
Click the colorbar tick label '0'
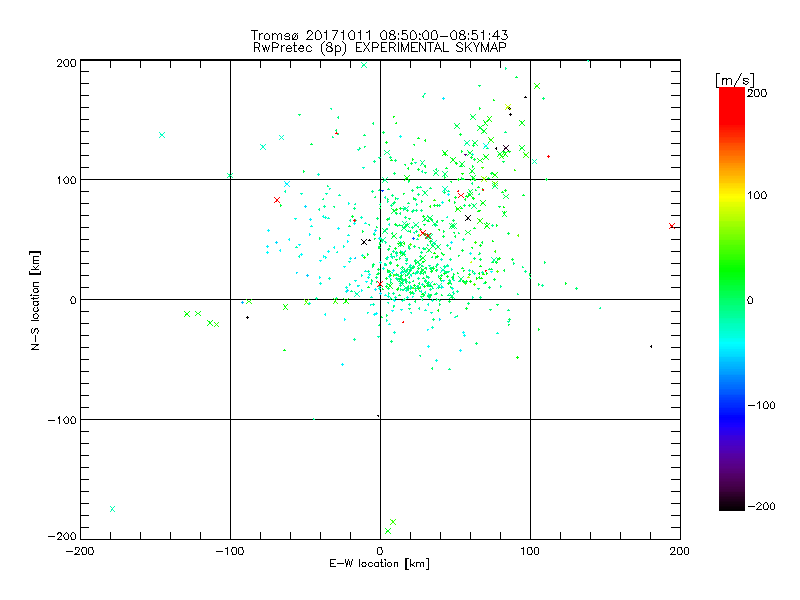pyautogui.click(x=750, y=300)
